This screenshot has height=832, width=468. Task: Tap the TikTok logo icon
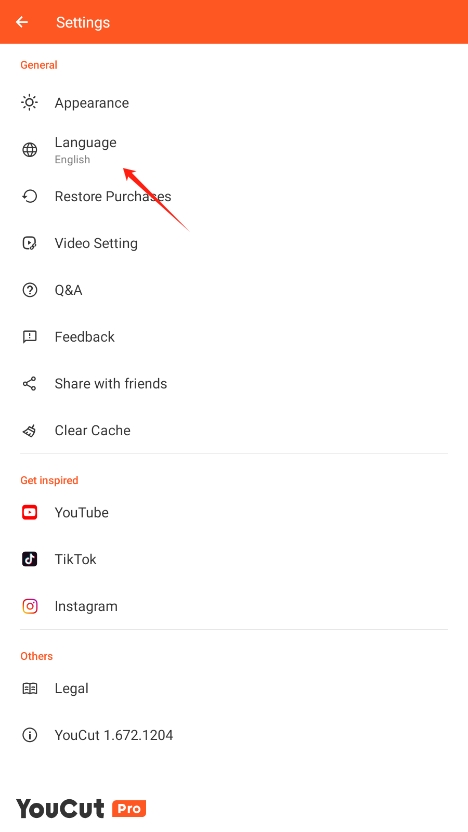30,559
